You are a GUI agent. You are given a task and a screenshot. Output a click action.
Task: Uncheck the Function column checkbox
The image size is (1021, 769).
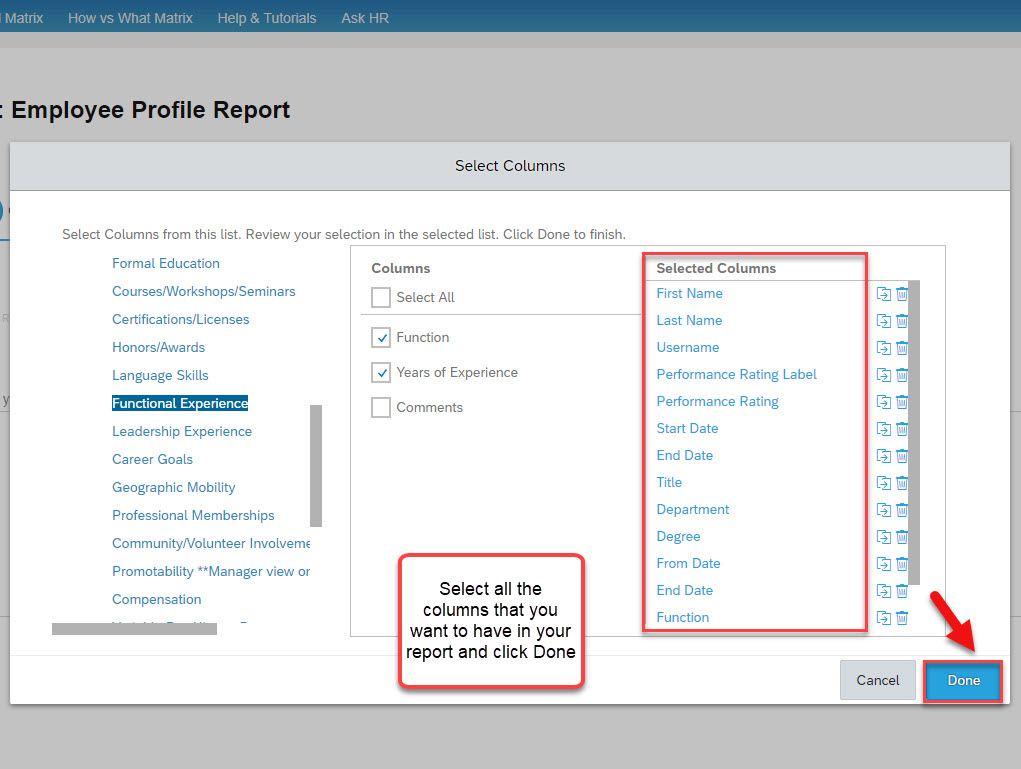(x=381, y=337)
